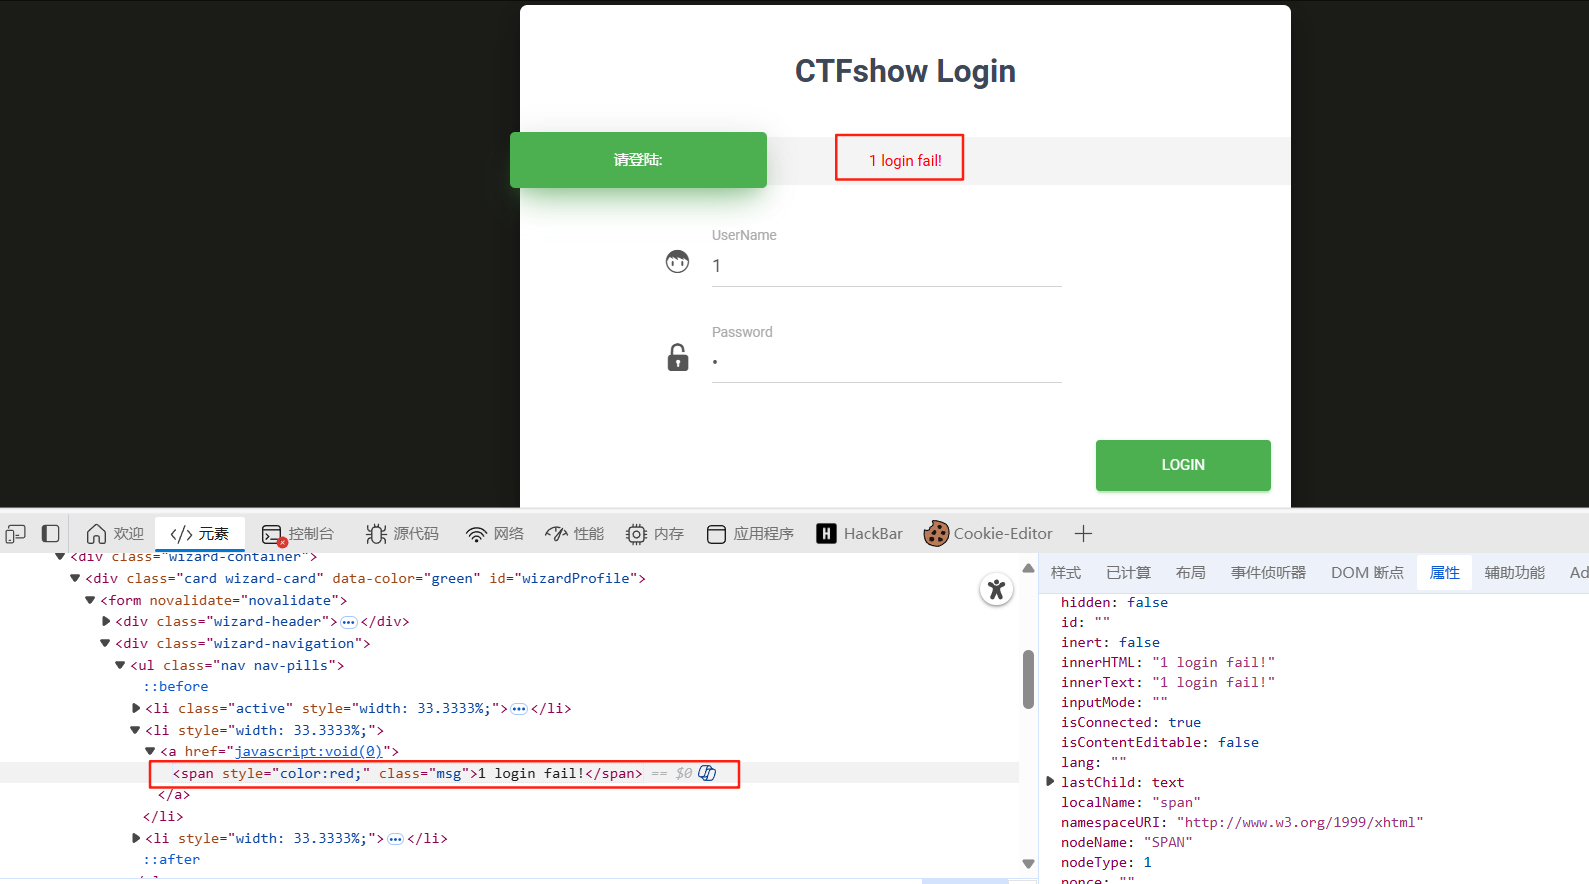Open the HackBar tab
This screenshot has height=884, width=1589.
[860, 534]
